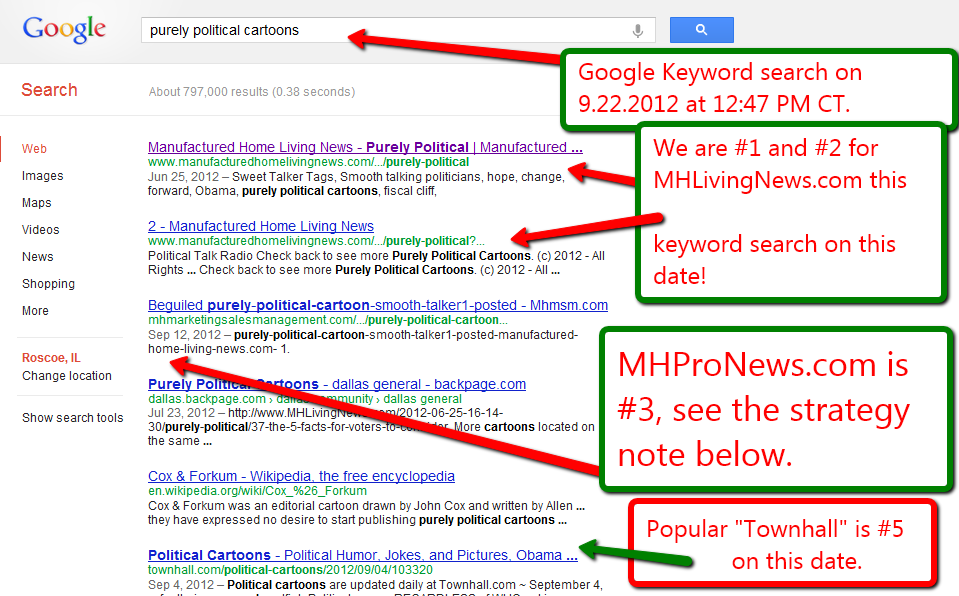This screenshot has width=959, height=596.
Task: Select the Web search category
Action: point(34,149)
